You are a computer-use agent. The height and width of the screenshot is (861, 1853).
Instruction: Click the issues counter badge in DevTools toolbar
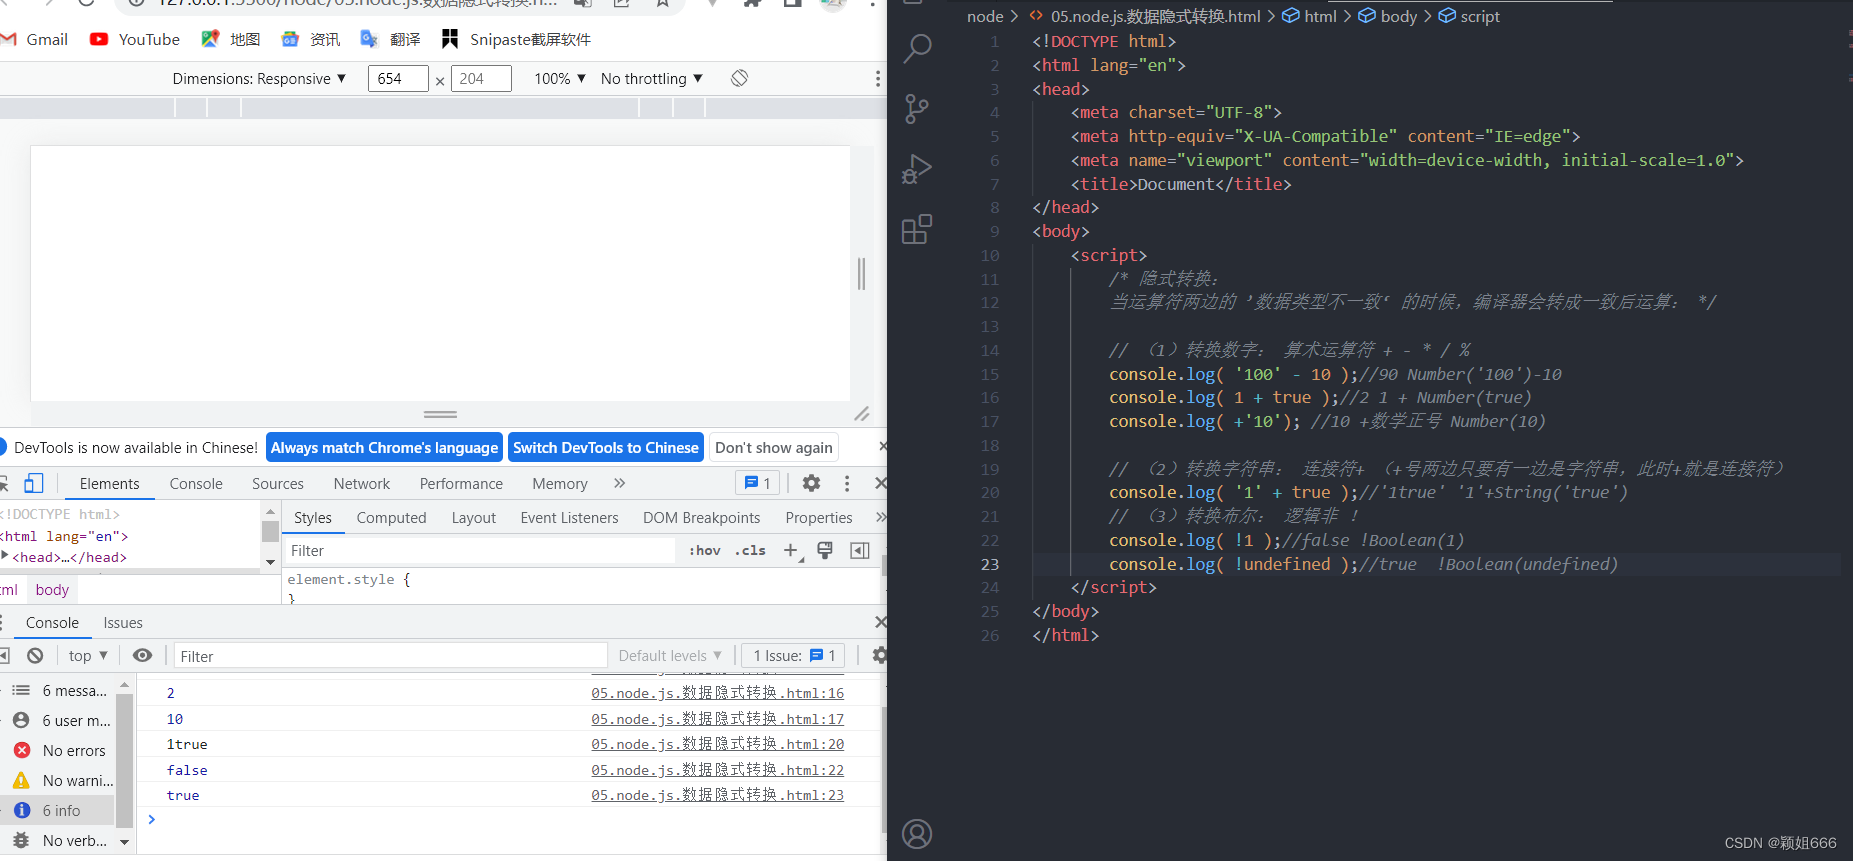[758, 483]
